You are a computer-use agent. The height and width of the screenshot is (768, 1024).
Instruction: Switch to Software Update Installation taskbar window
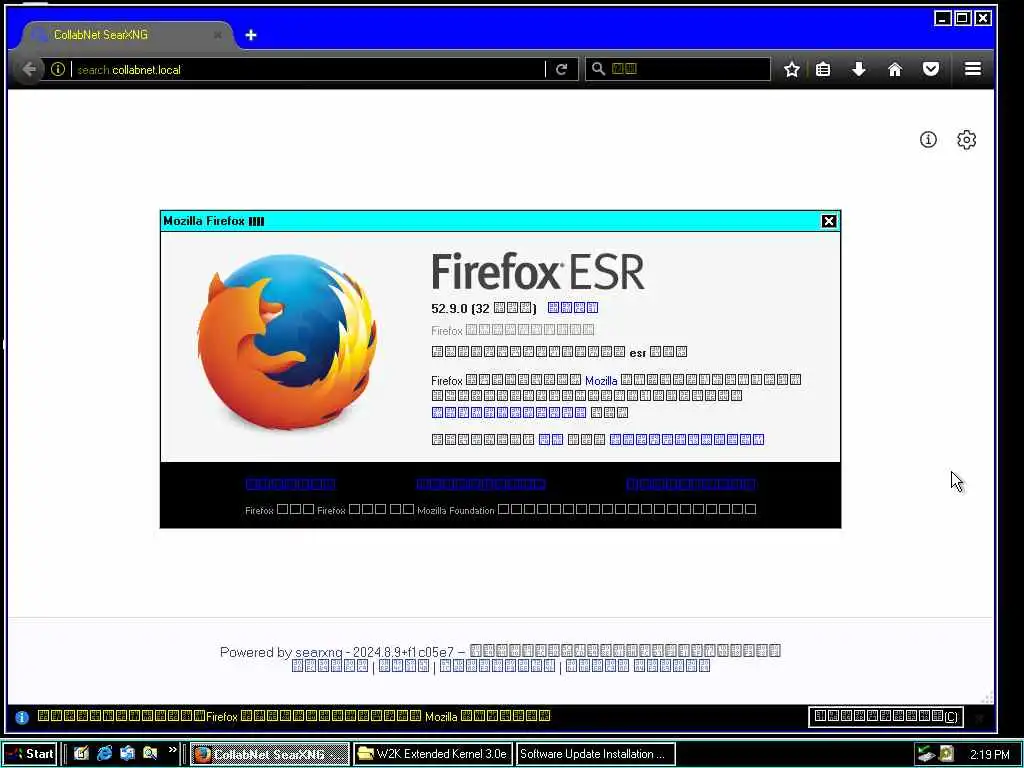[x=595, y=754]
